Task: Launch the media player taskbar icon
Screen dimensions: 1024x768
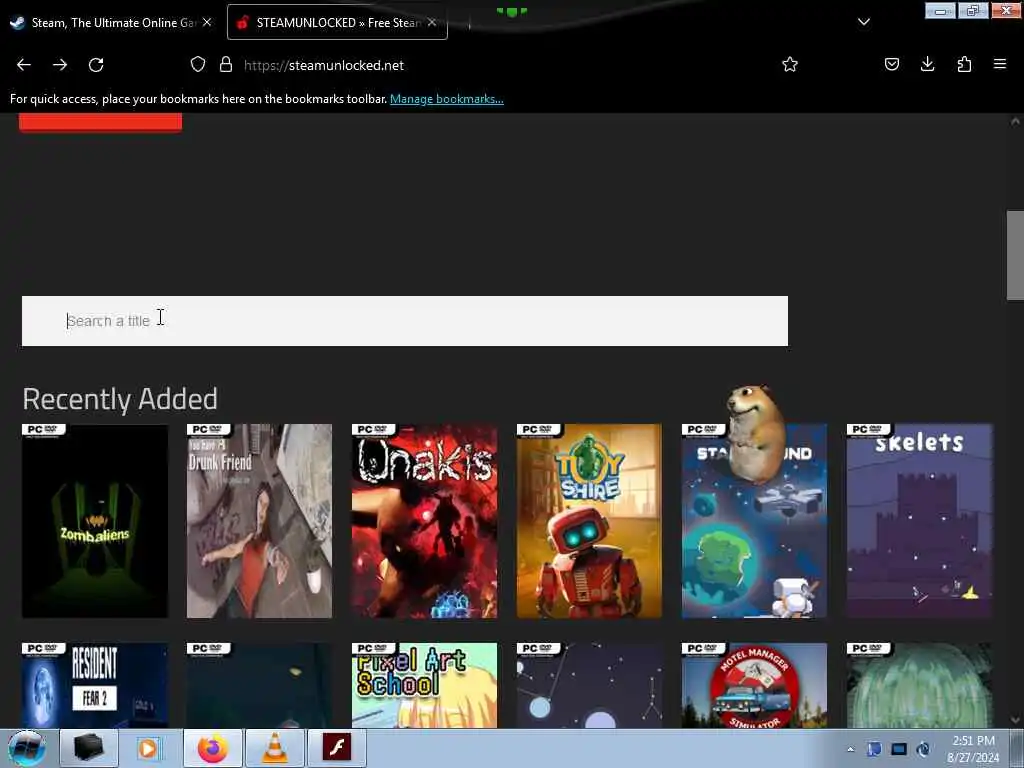Action: pos(148,748)
